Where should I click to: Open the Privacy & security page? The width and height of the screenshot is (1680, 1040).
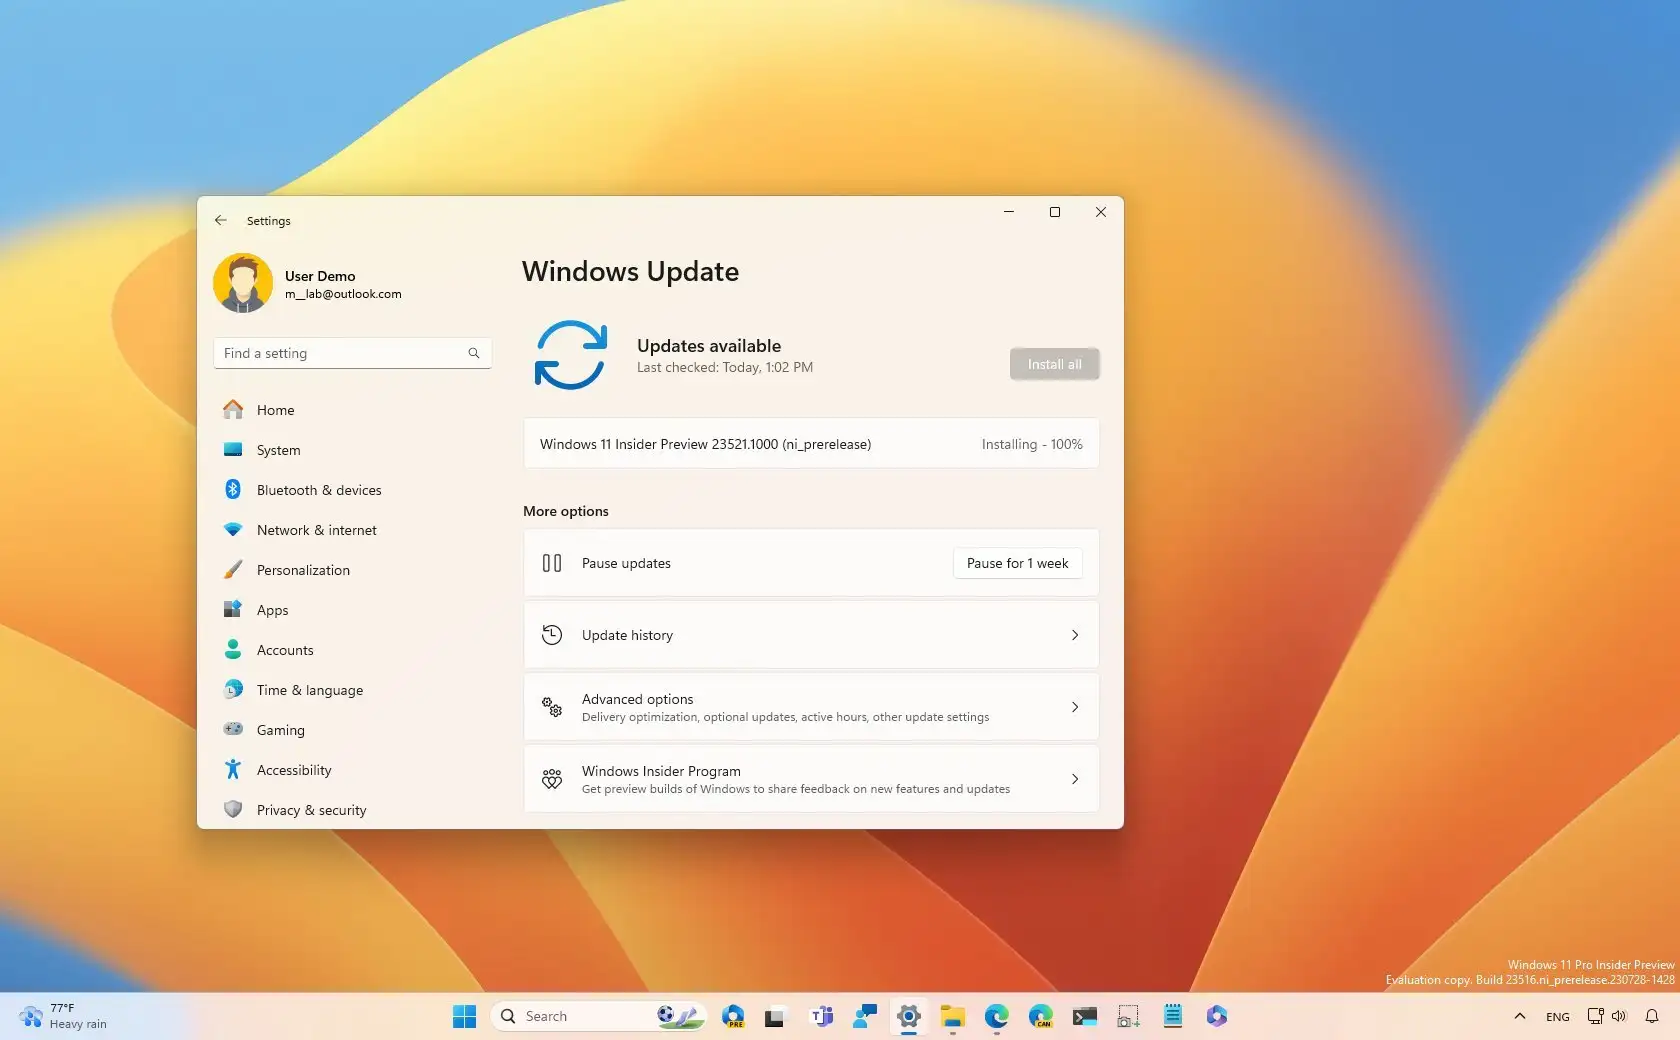click(311, 810)
